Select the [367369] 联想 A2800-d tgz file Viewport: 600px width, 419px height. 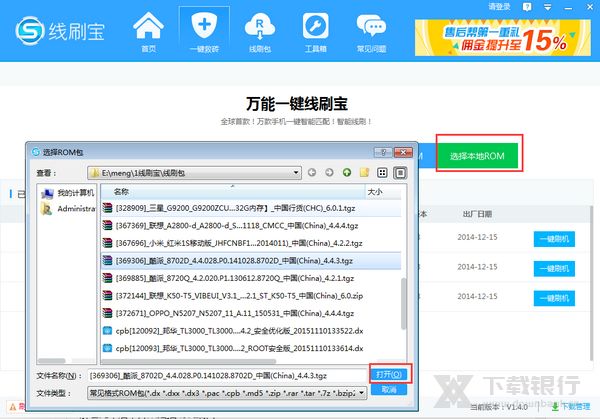coord(251,225)
